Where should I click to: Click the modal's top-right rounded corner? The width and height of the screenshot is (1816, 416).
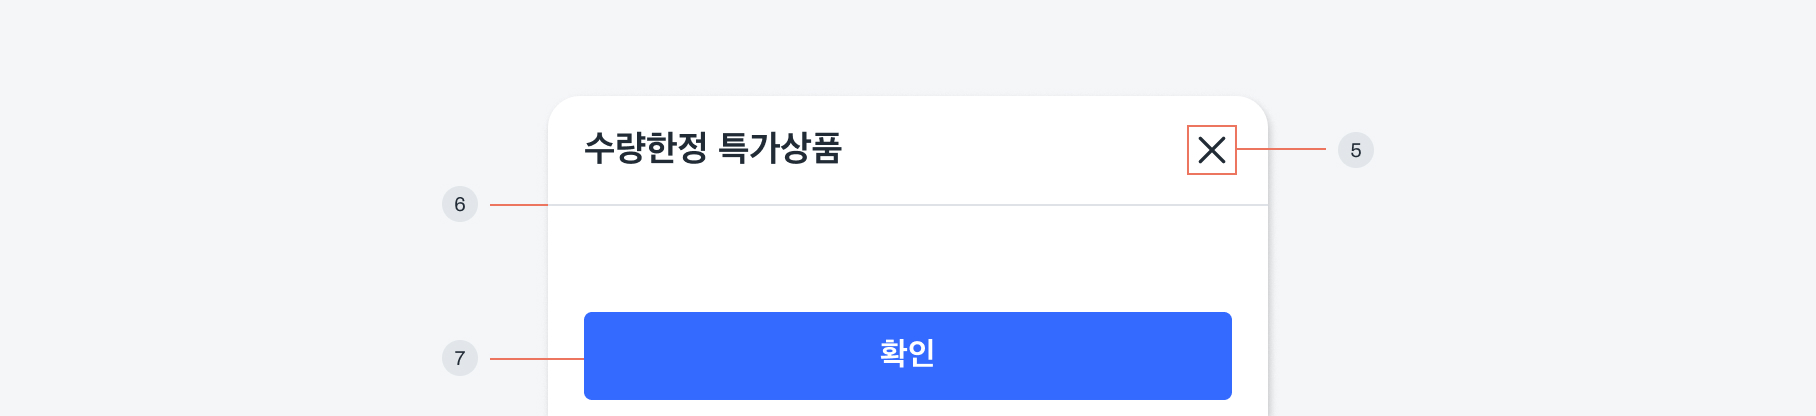coord(1257,107)
